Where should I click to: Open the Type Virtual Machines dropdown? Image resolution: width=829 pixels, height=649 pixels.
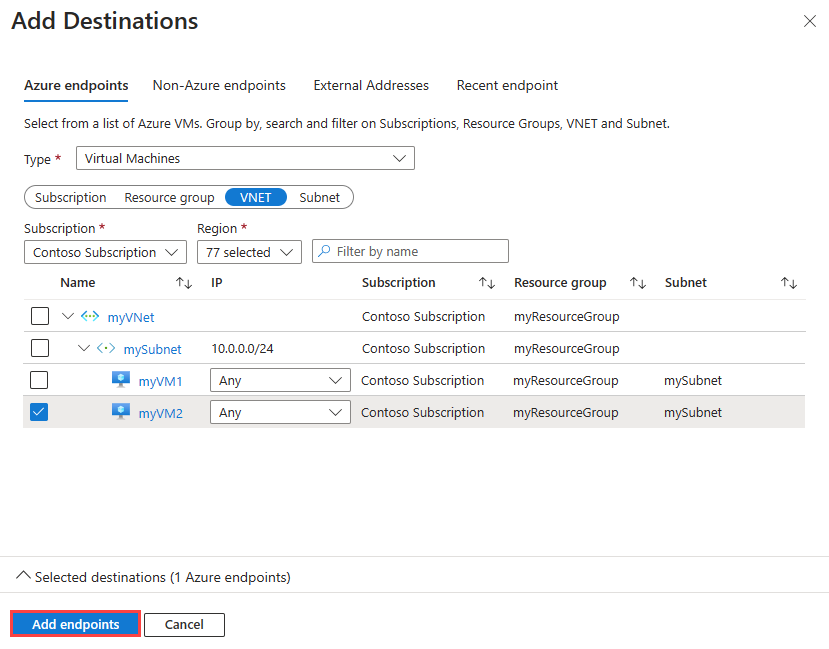[245, 158]
